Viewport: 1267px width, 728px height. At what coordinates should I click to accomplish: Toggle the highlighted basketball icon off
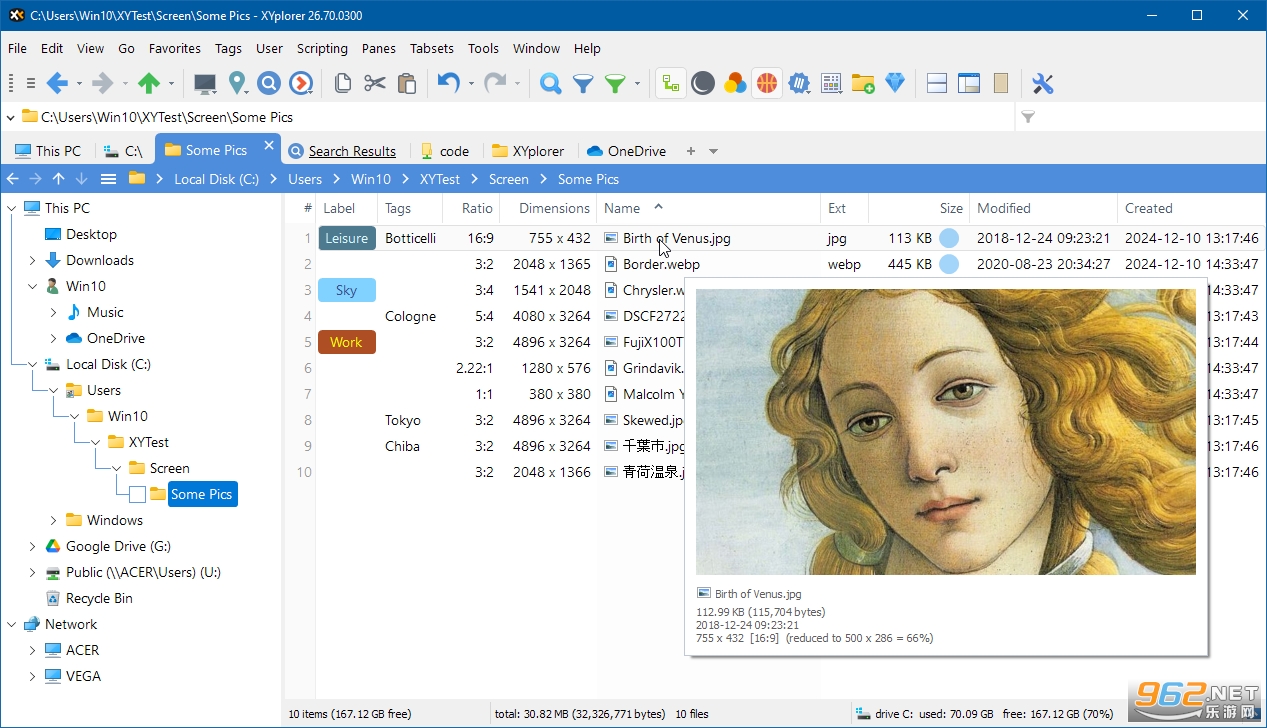point(767,83)
